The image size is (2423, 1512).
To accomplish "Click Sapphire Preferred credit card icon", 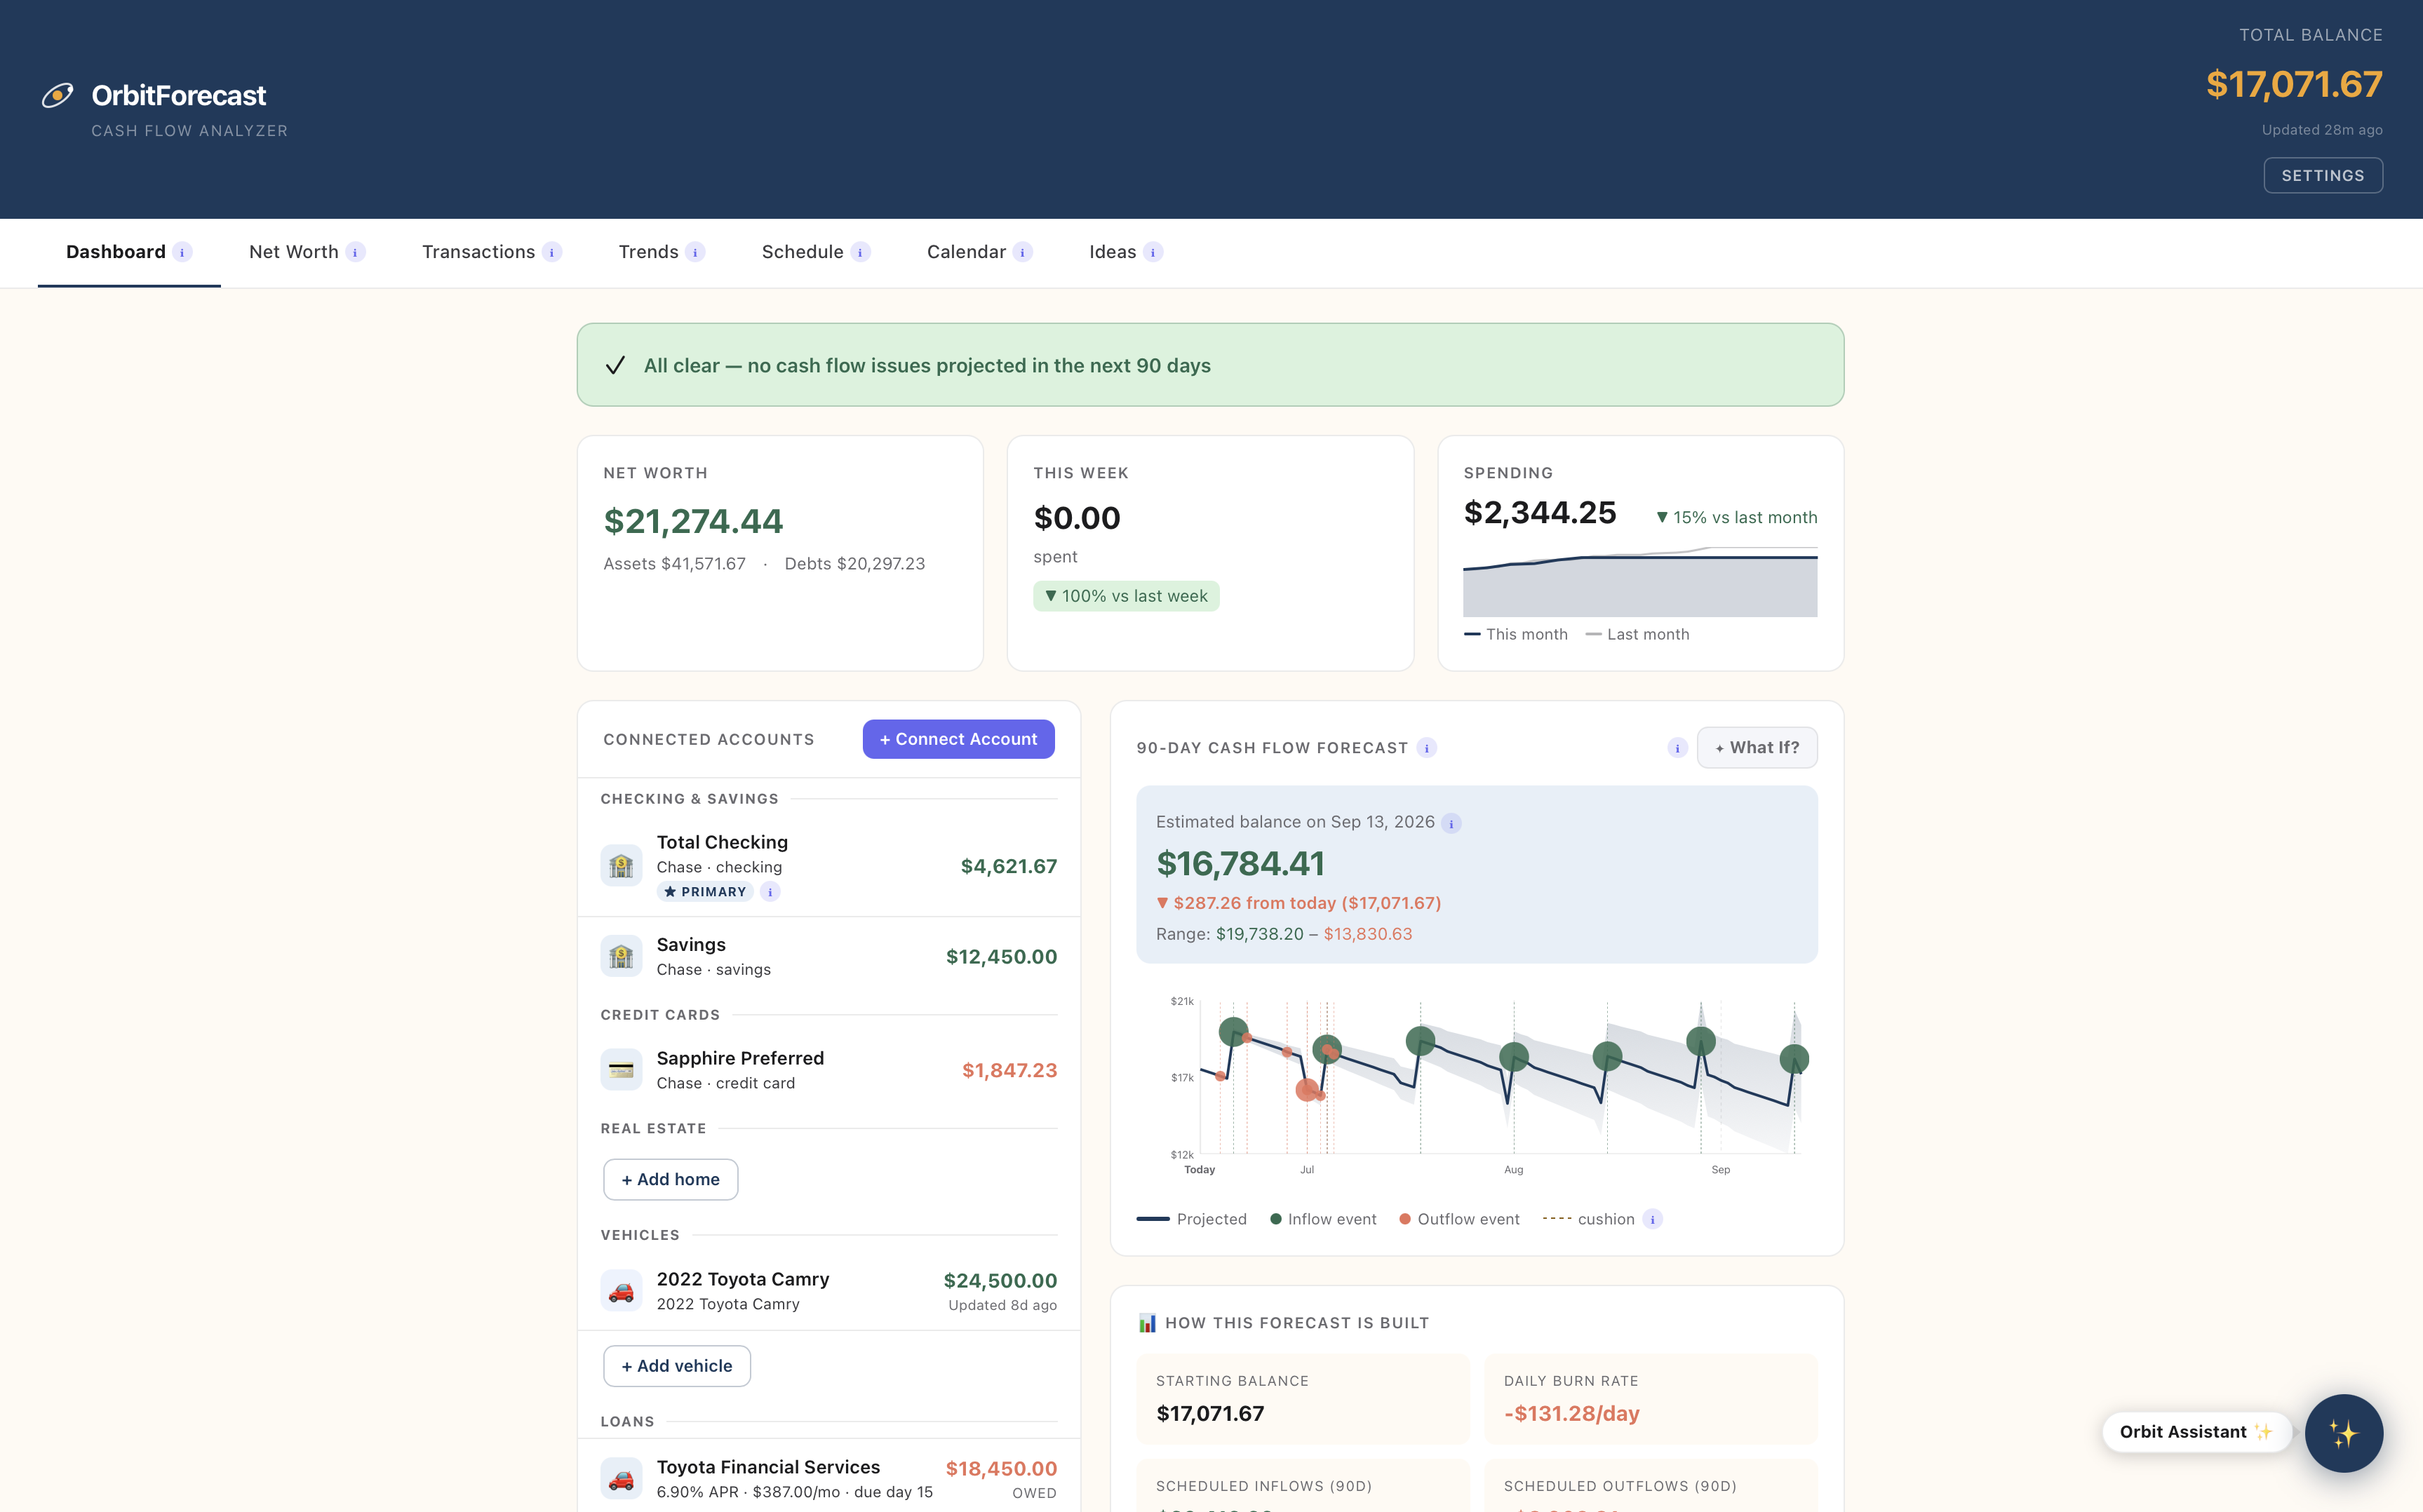I will tap(621, 1070).
